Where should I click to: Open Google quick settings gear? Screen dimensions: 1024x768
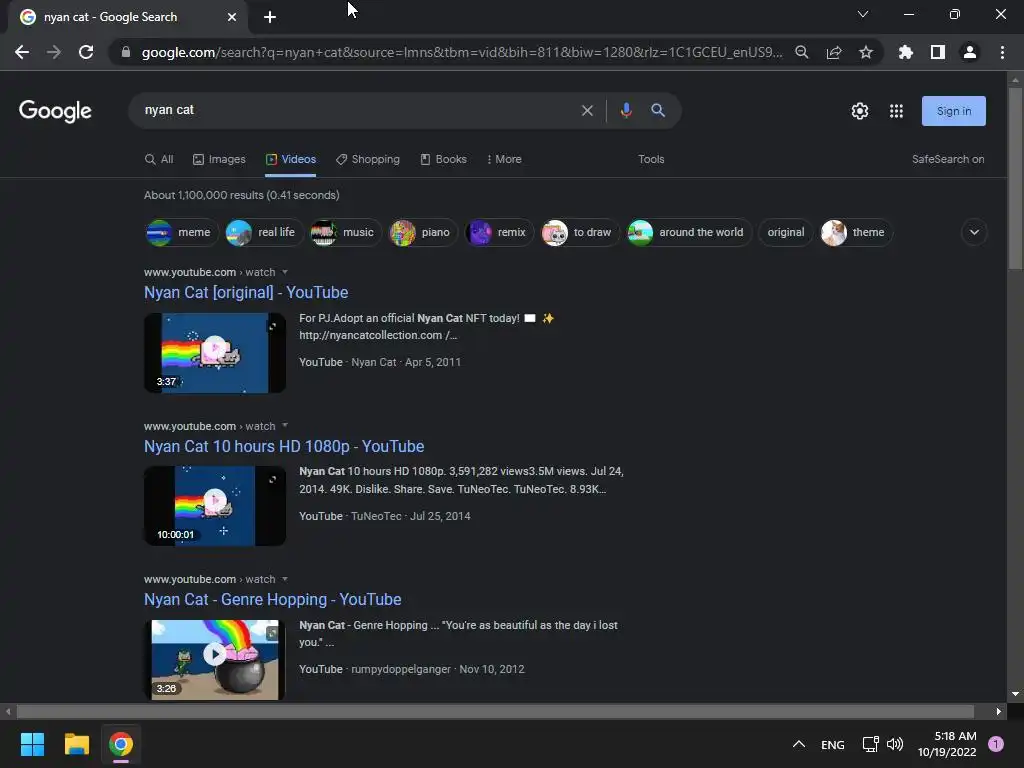click(x=860, y=111)
